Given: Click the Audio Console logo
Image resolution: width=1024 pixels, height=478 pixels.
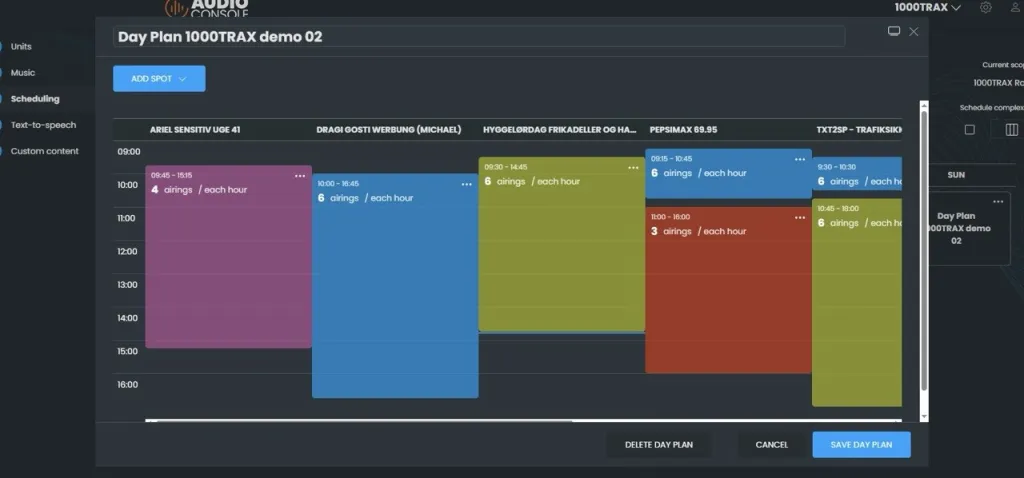Looking at the screenshot, I should click(208, 8).
